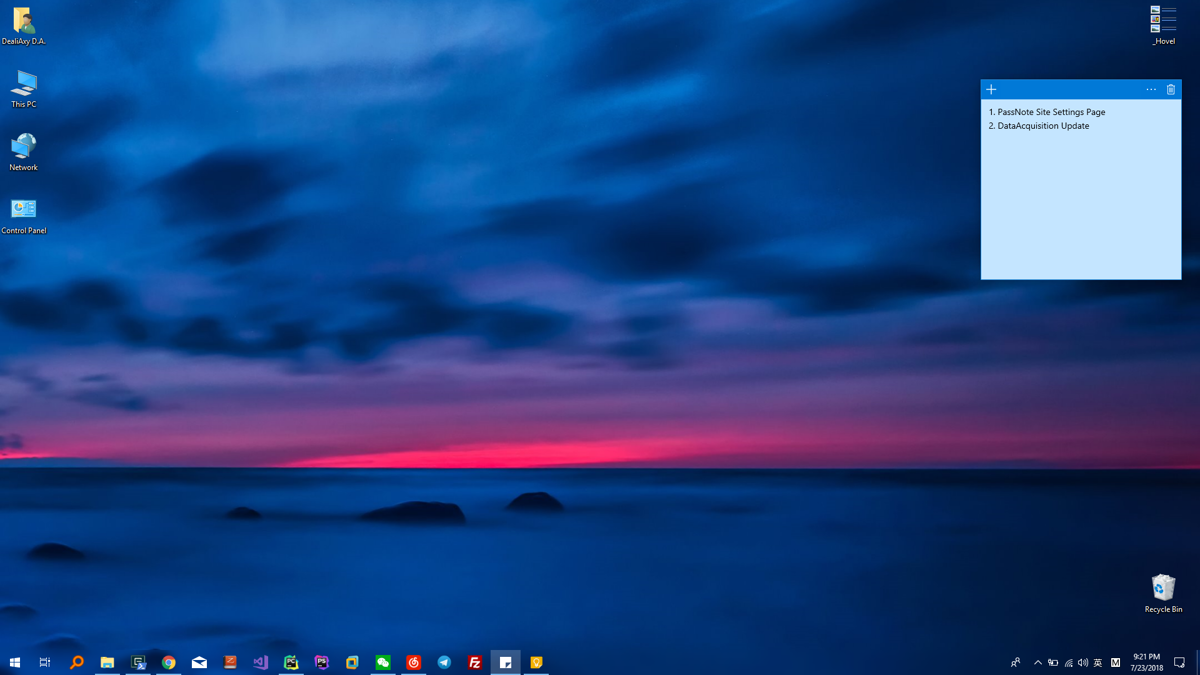This screenshot has width=1200, height=675.
Task: Open the Windows Start menu
Action: pos(15,662)
